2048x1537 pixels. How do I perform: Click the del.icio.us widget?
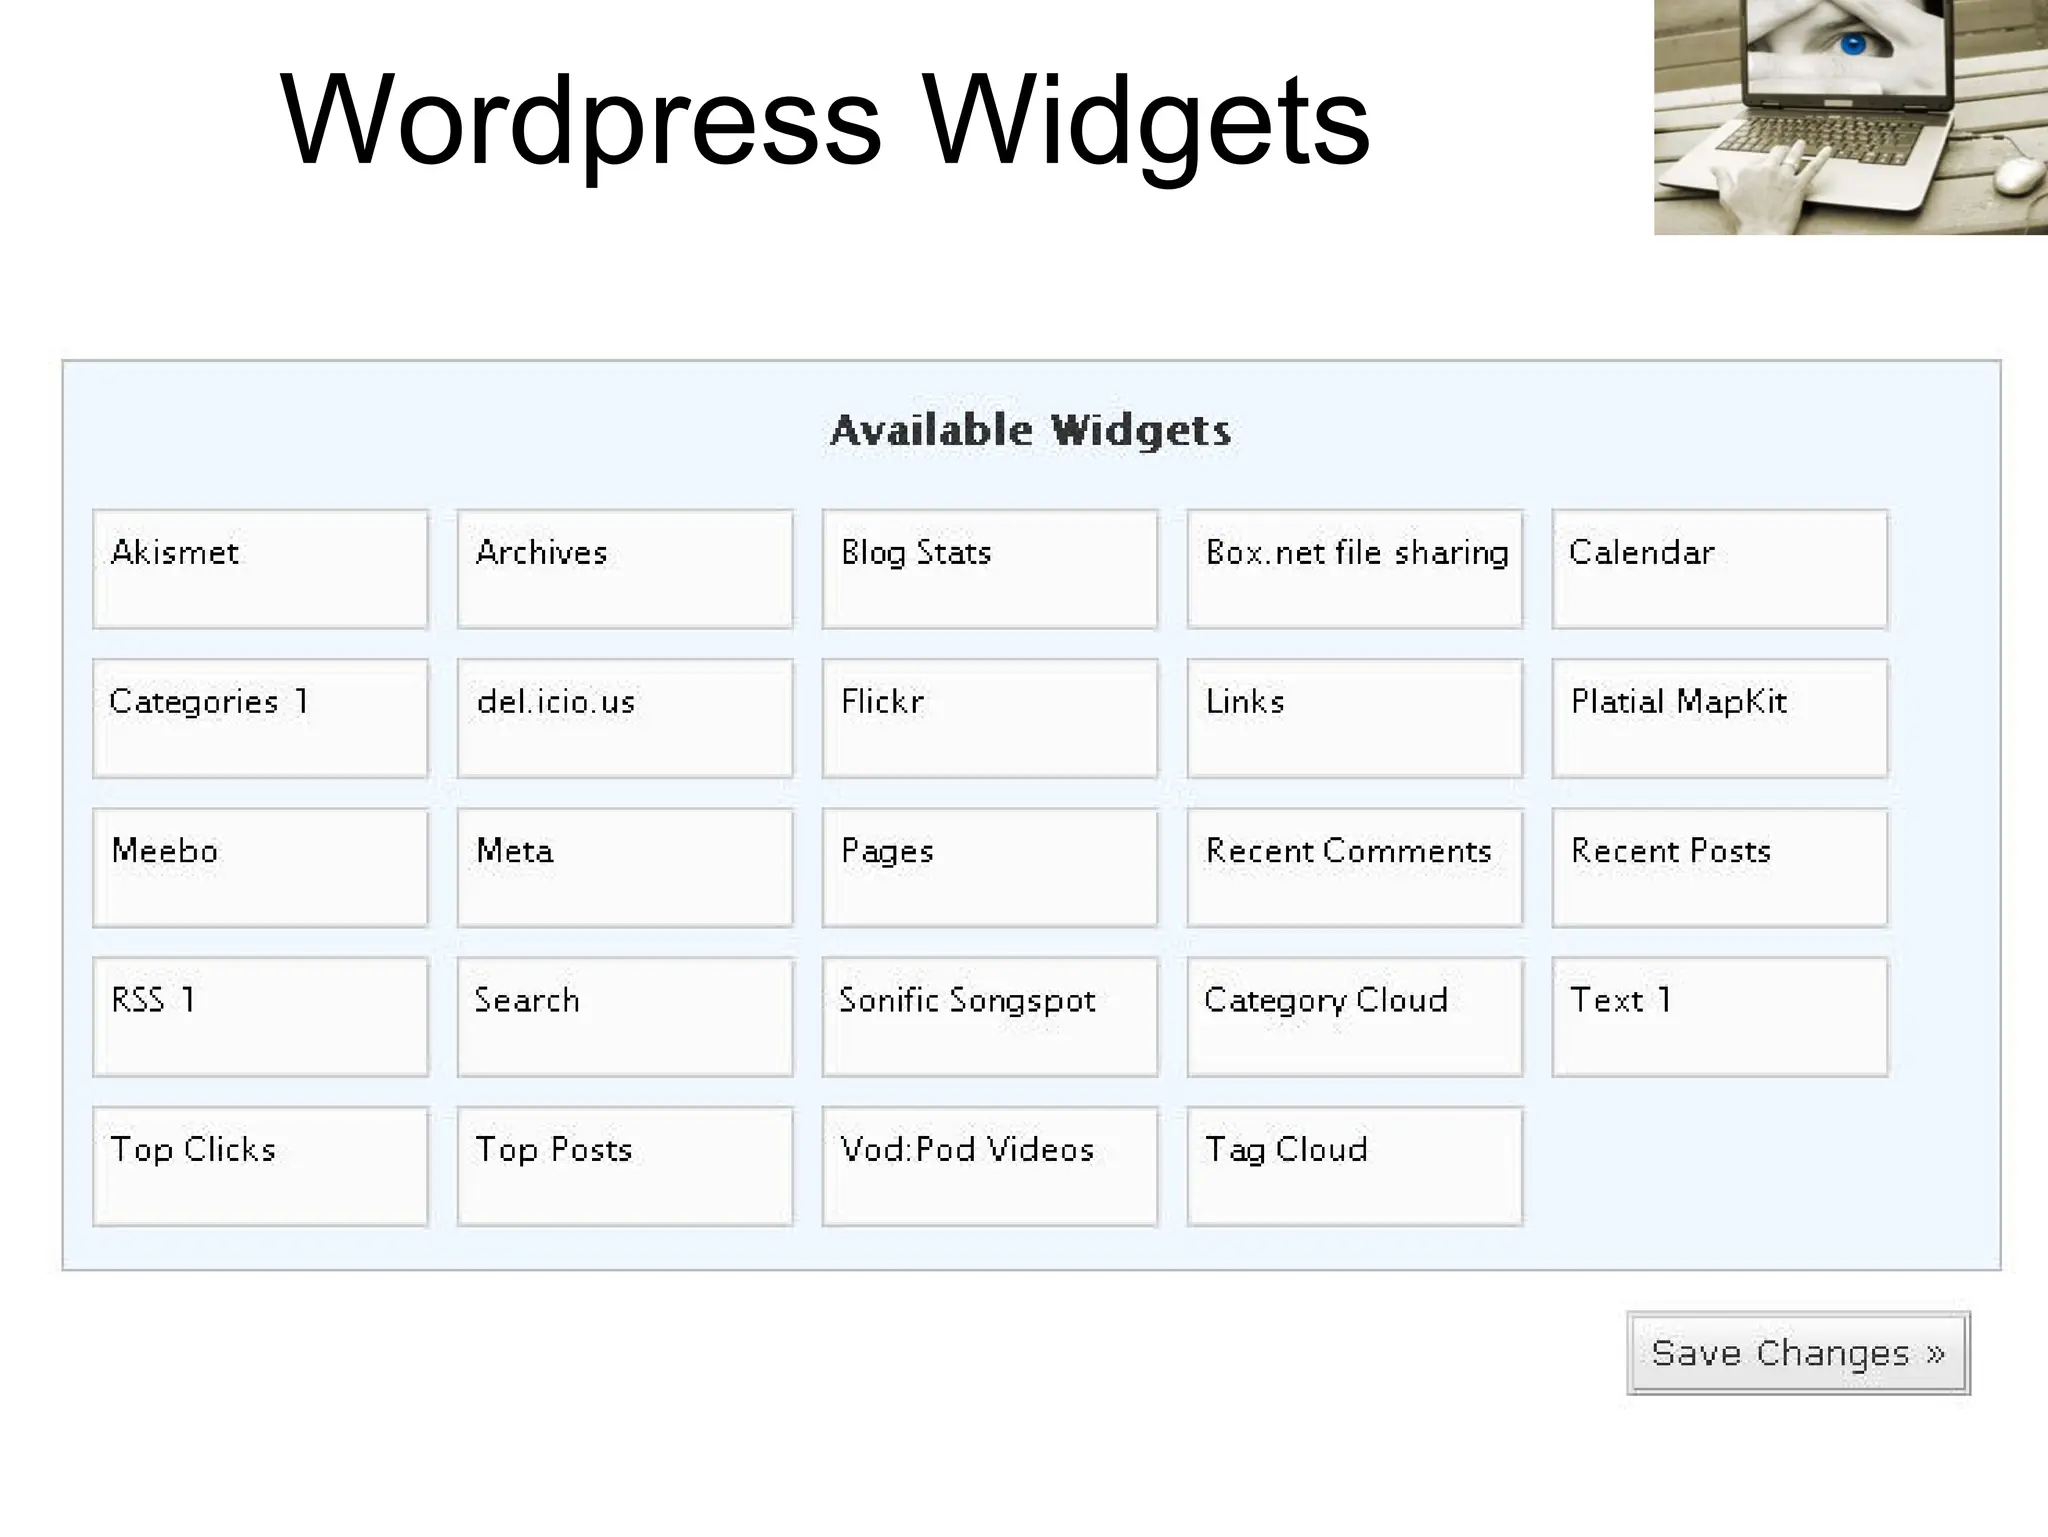pos(625,718)
